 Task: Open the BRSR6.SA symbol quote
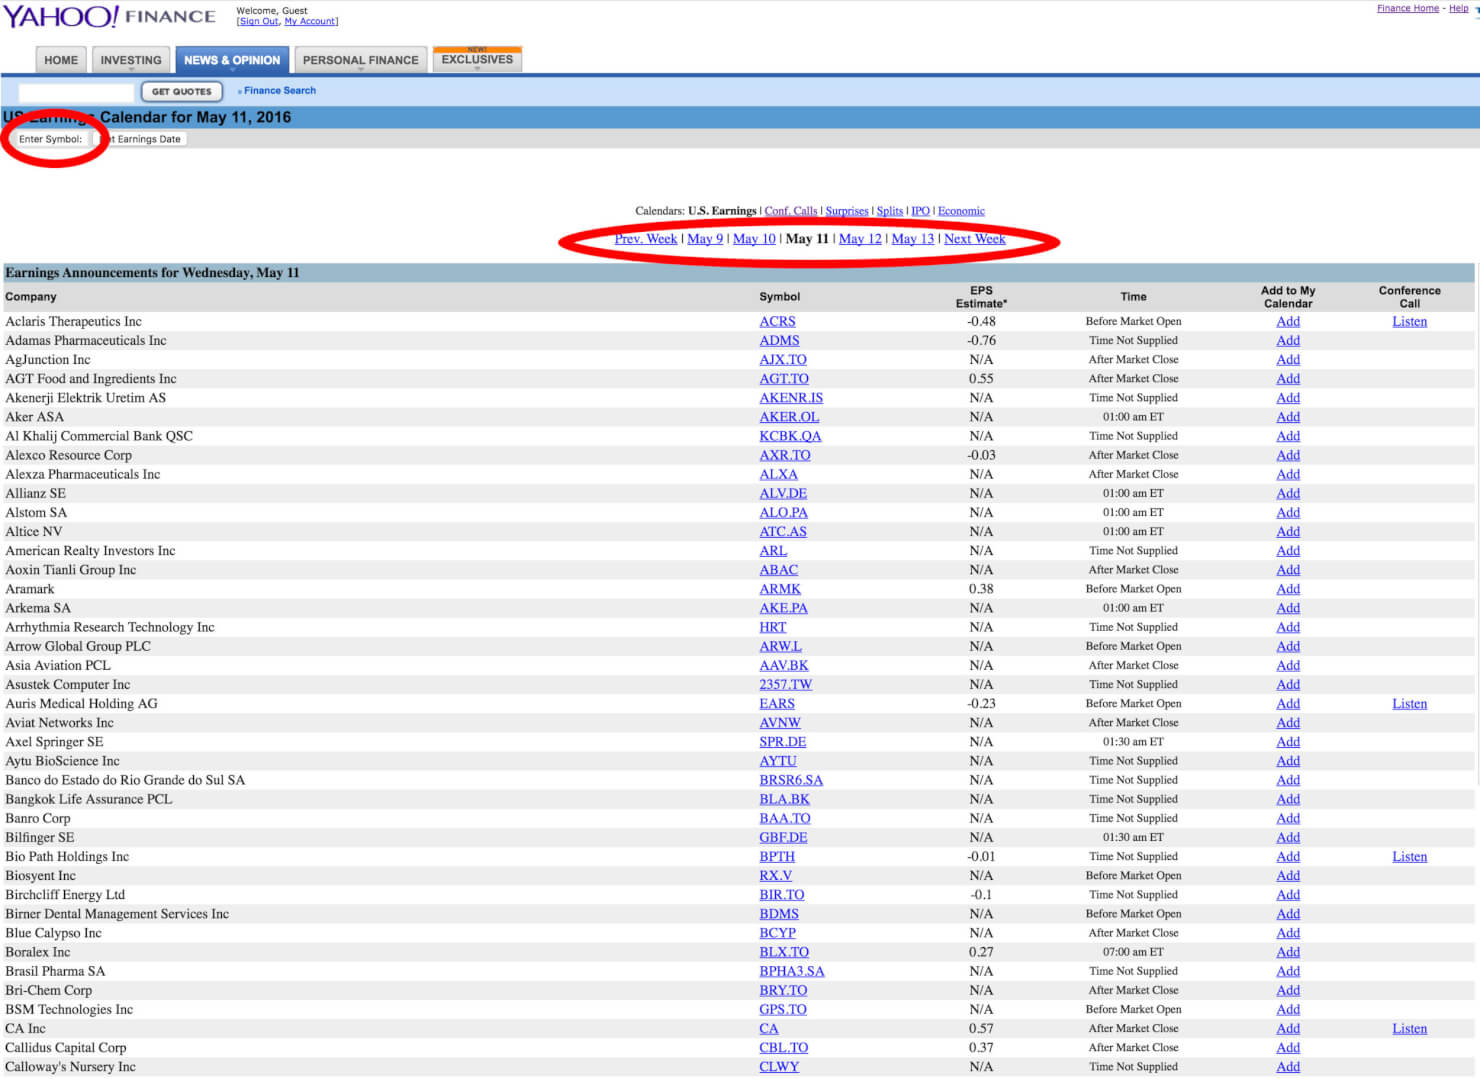[x=791, y=780]
